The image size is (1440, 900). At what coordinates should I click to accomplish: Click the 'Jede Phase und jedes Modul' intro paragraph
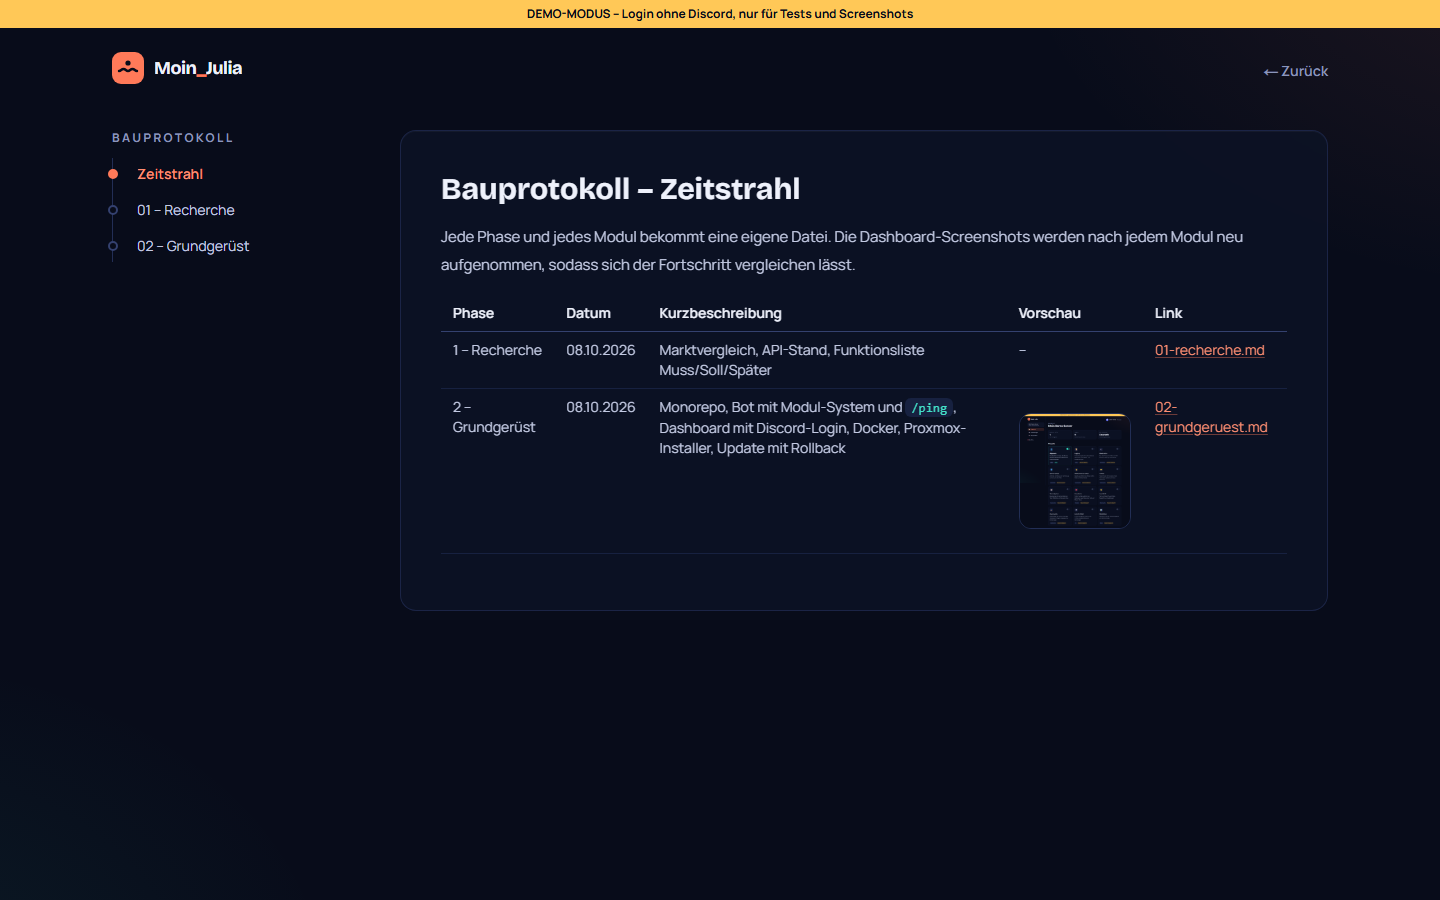pos(842,251)
